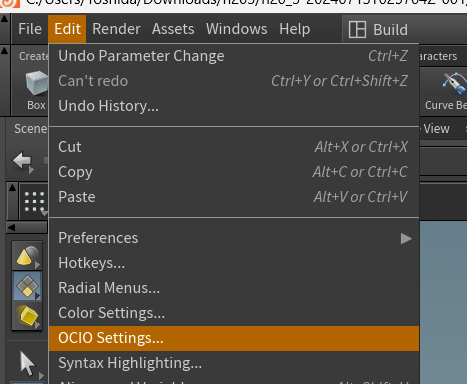Select the yellow cone objects tool icon
The image size is (467, 384).
point(27,256)
